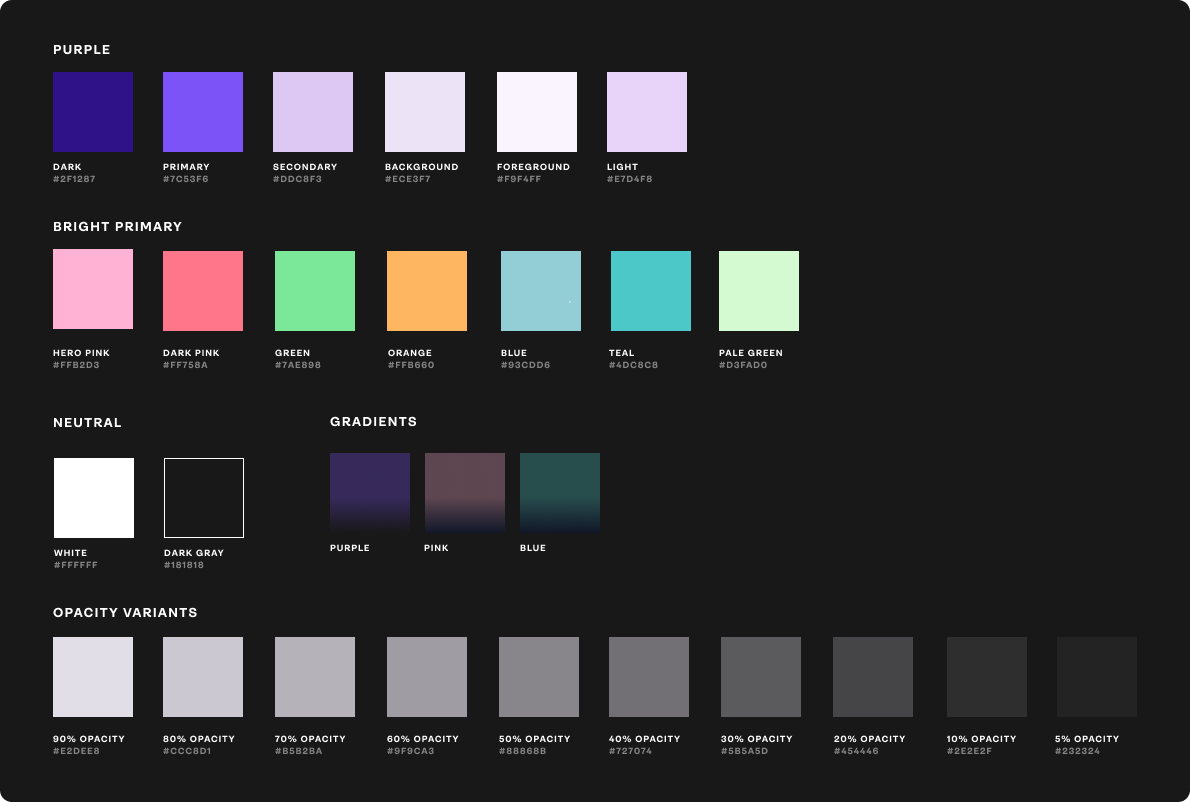This screenshot has height=802, width=1190.
Task: Pick the Orange color swatch
Action: tap(427, 291)
